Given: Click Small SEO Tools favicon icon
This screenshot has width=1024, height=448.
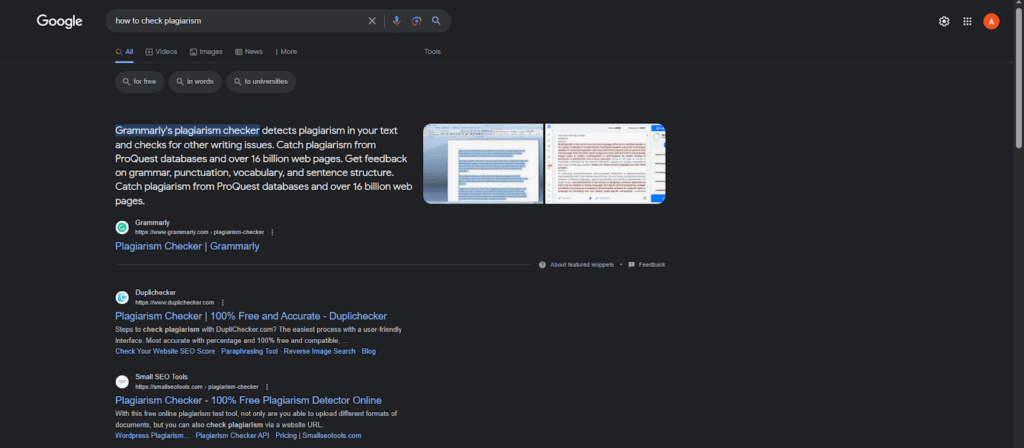Looking at the screenshot, I should pyautogui.click(x=122, y=381).
